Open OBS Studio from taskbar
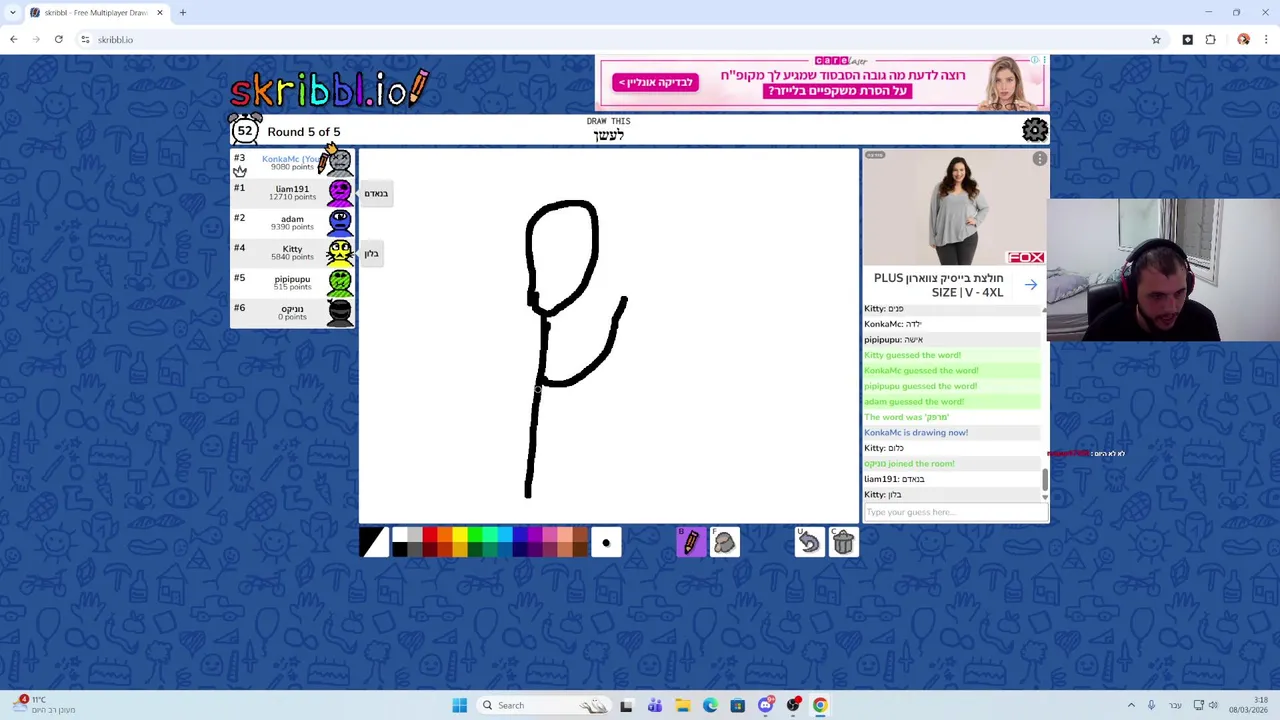This screenshot has width=1280, height=720. (793, 705)
